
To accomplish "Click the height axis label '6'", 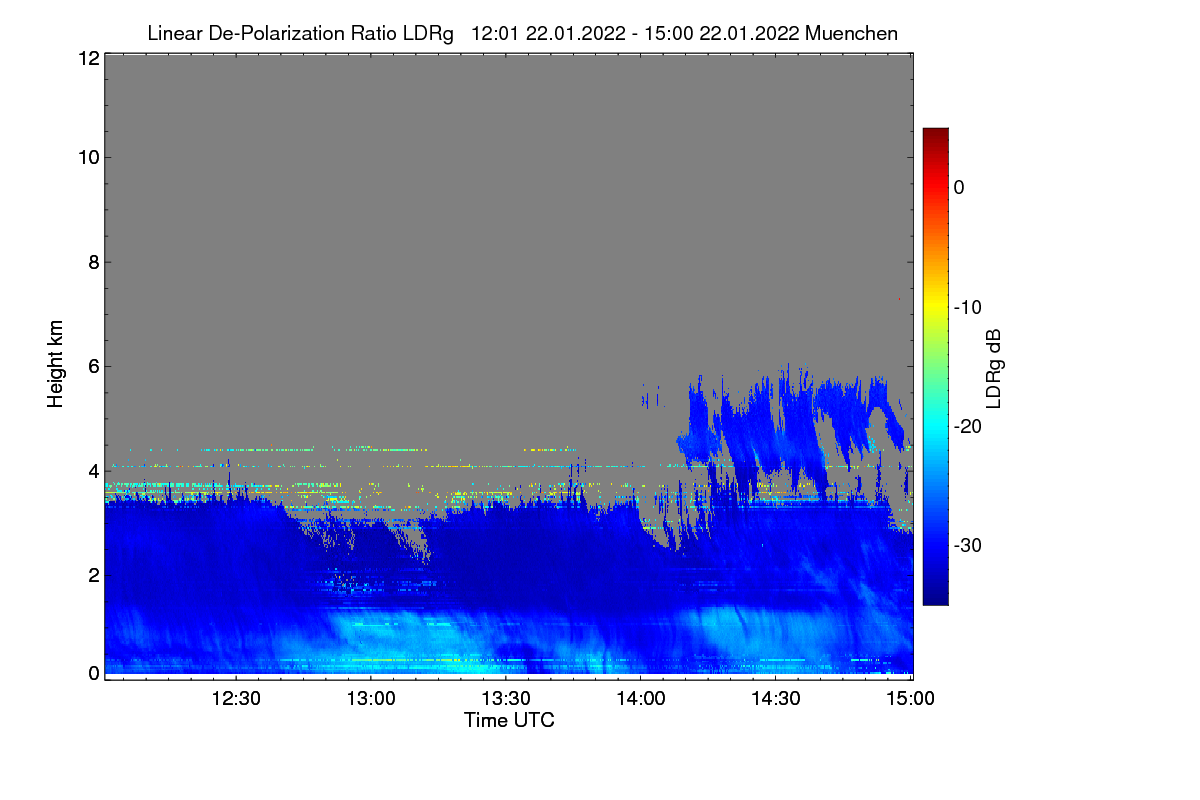I will click(92, 366).
